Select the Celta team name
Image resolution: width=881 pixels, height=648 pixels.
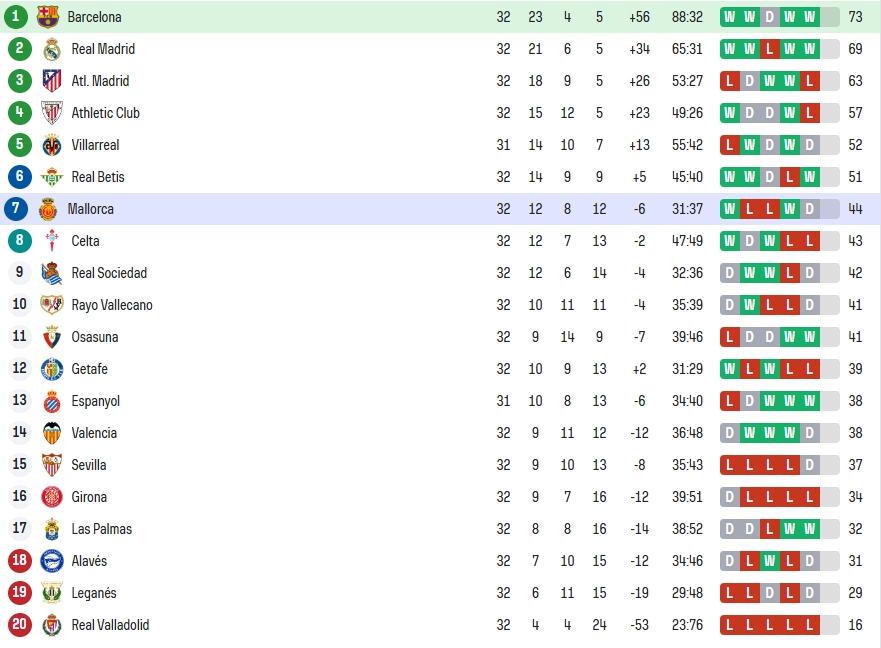click(85, 241)
